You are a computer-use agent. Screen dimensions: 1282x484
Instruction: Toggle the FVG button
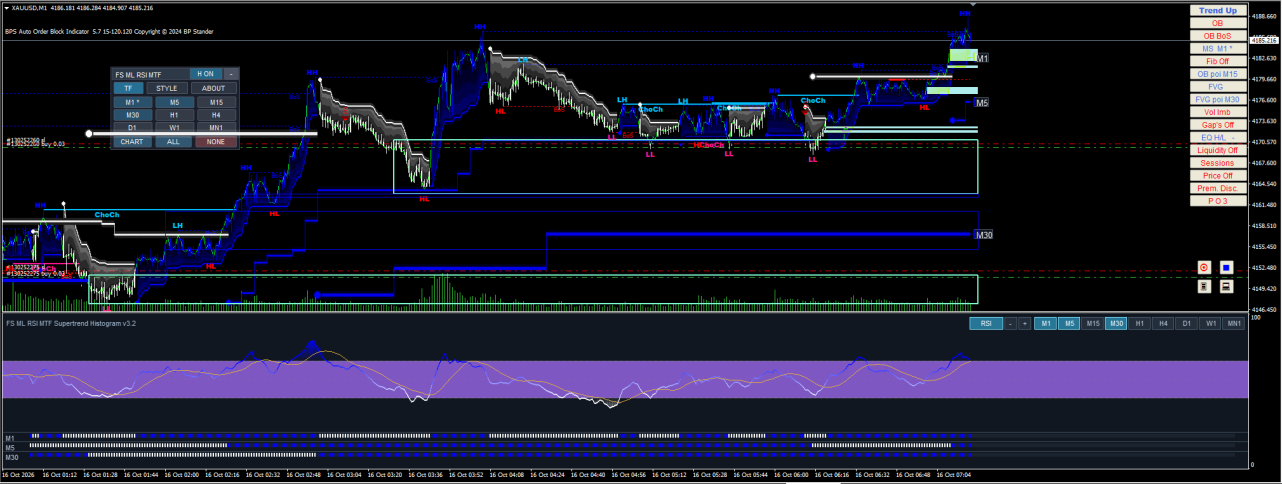point(1217,87)
